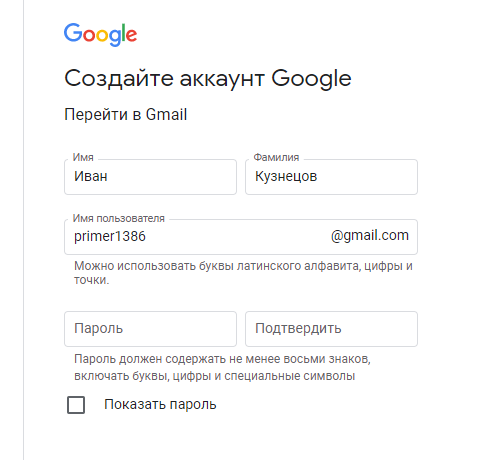Click the small floating Фамилия label
Screen dimensions: 481x460
276,157
